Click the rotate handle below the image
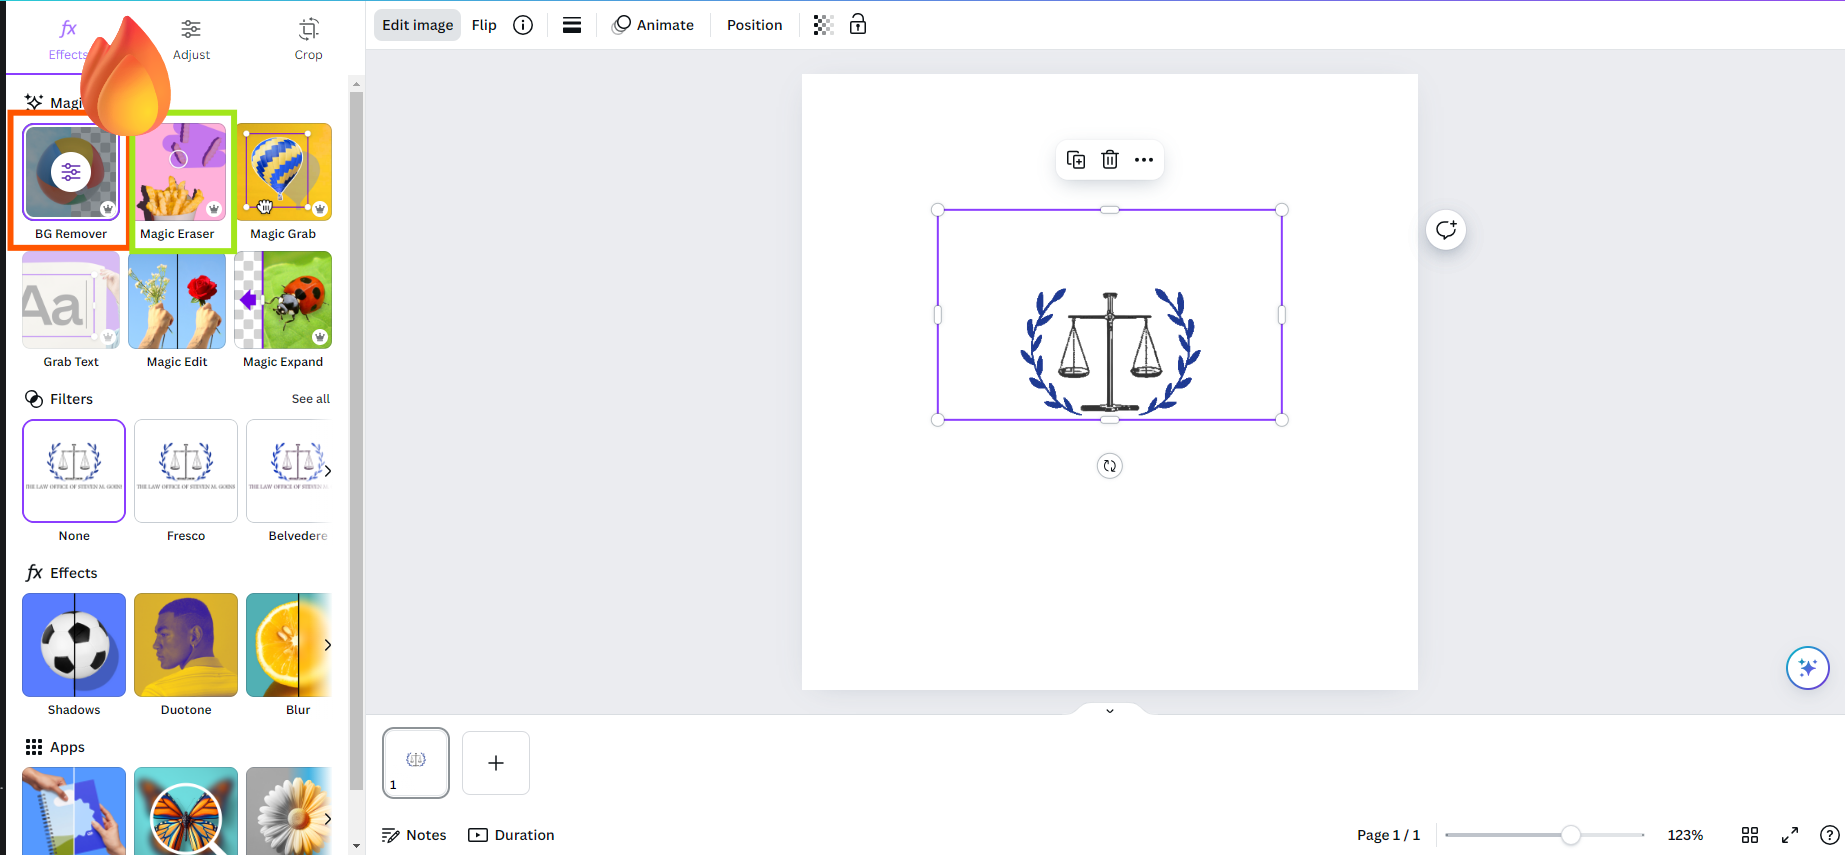Screen dimensions: 1845x855 click(x=1110, y=466)
